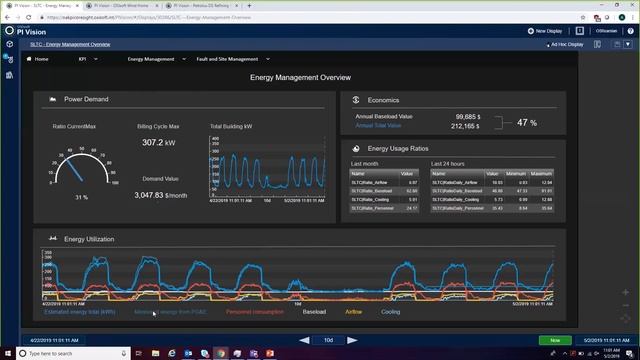Screen dimensions: 640x360
Task: Open Windows Start menu
Action: (x=8, y=353)
